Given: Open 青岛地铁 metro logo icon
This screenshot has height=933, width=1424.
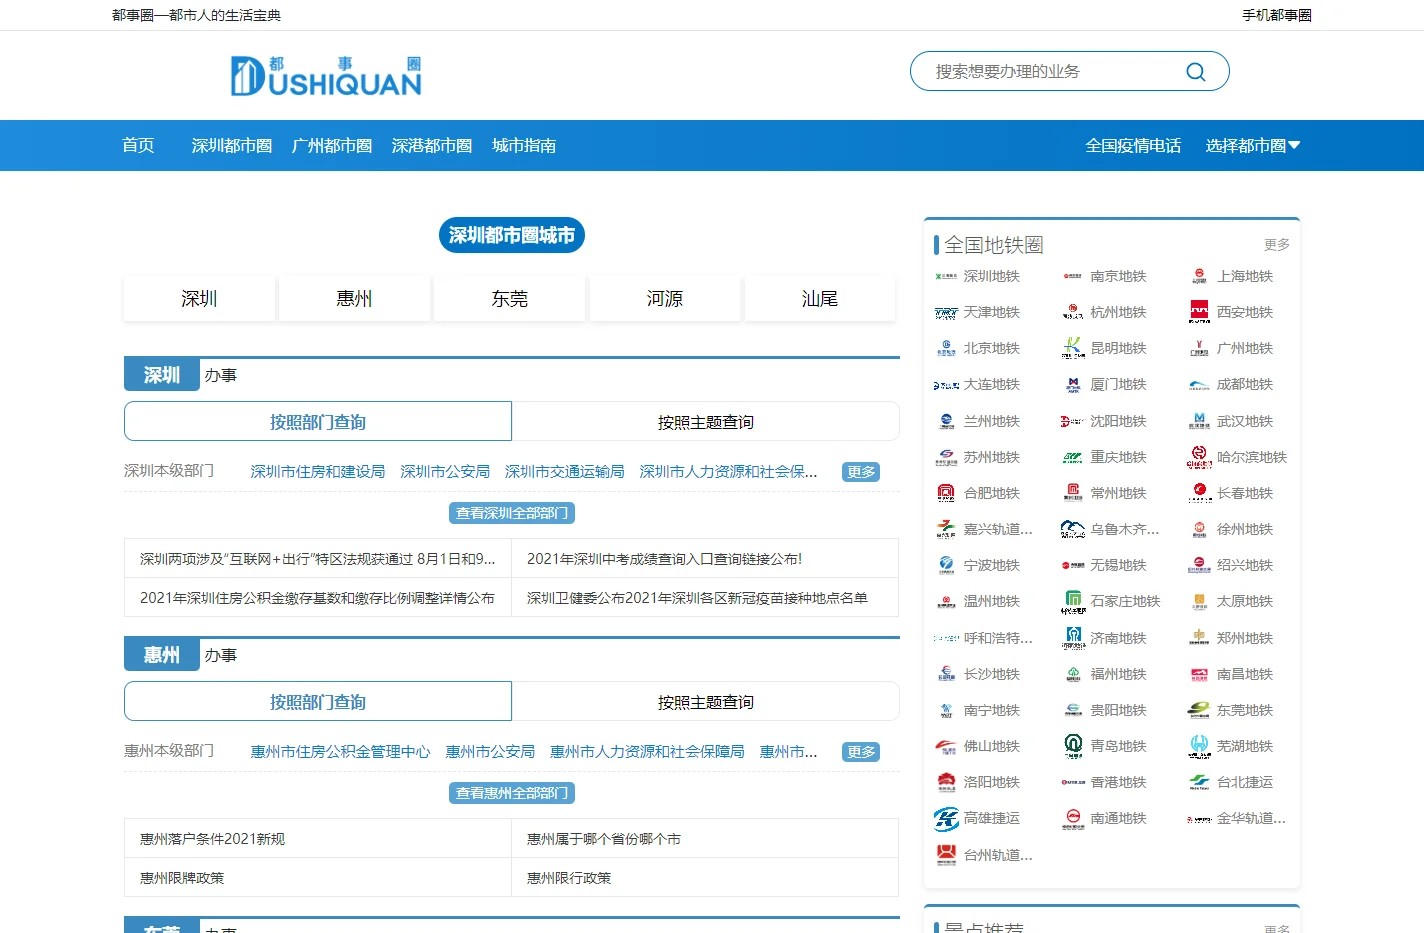Looking at the screenshot, I should pos(1073,746).
